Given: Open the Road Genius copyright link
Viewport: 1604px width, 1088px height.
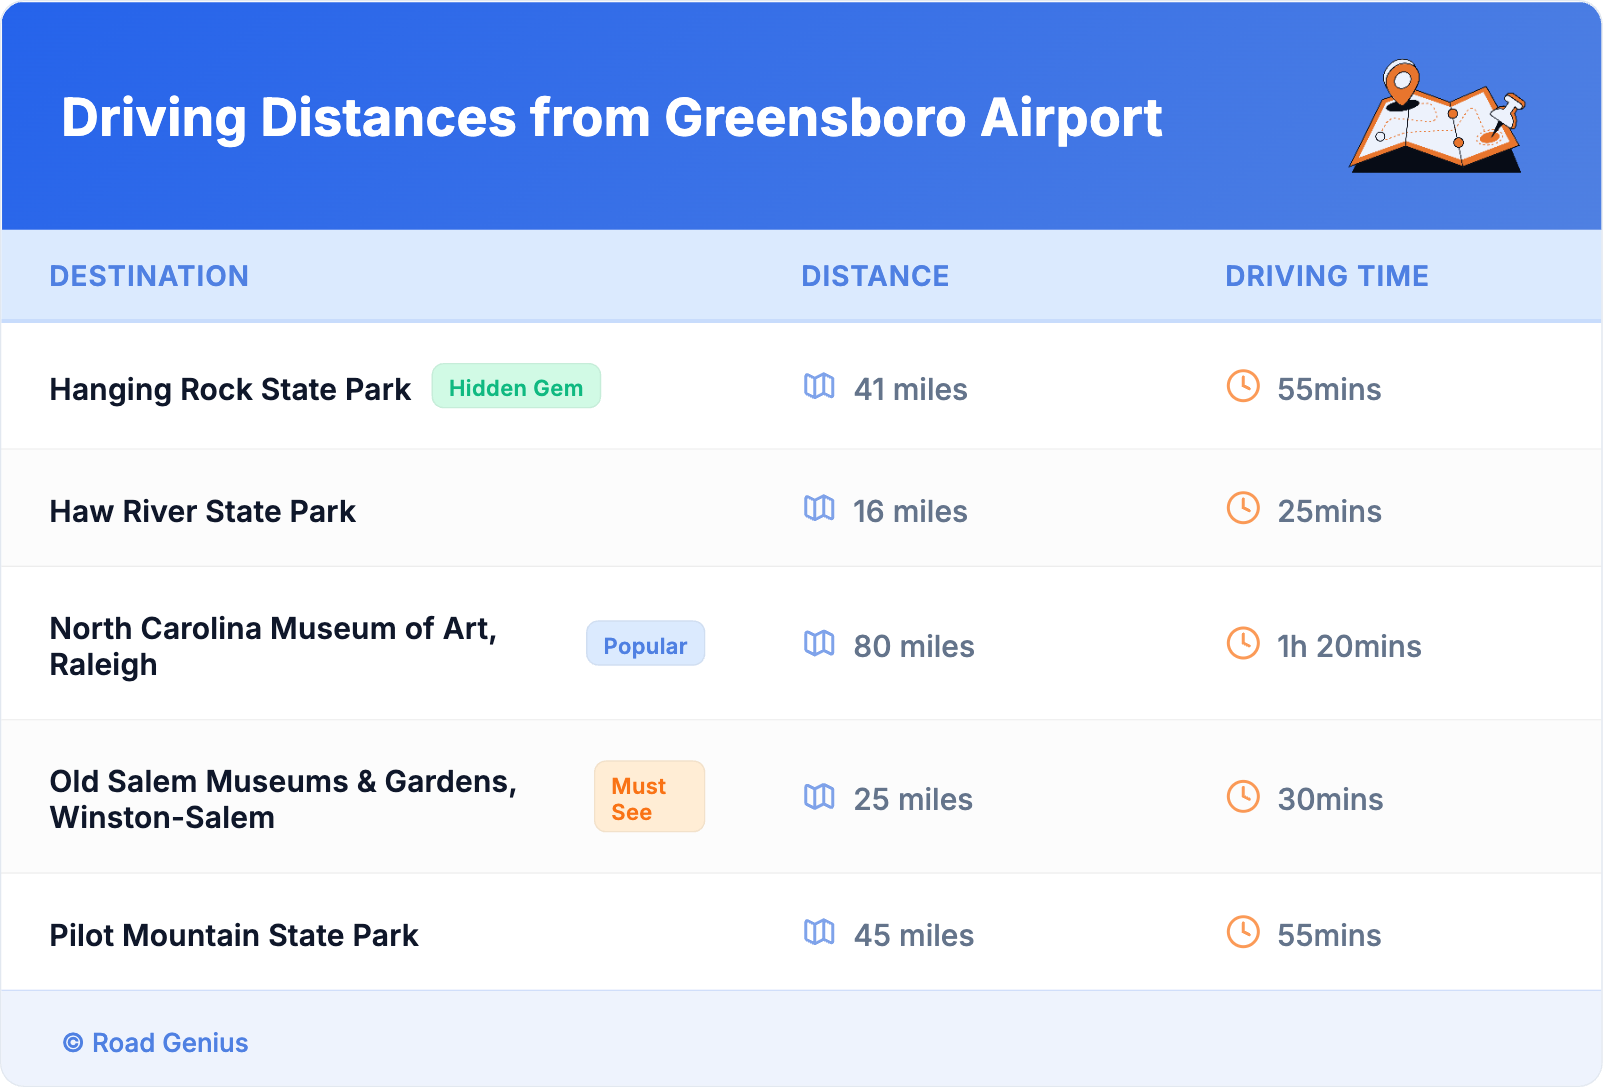Looking at the screenshot, I should coord(156,1043).
